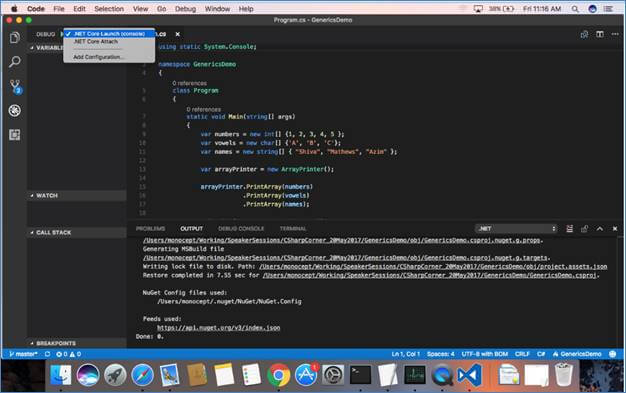
Task: Open Siri from the menu bar
Action: click(x=592, y=8)
